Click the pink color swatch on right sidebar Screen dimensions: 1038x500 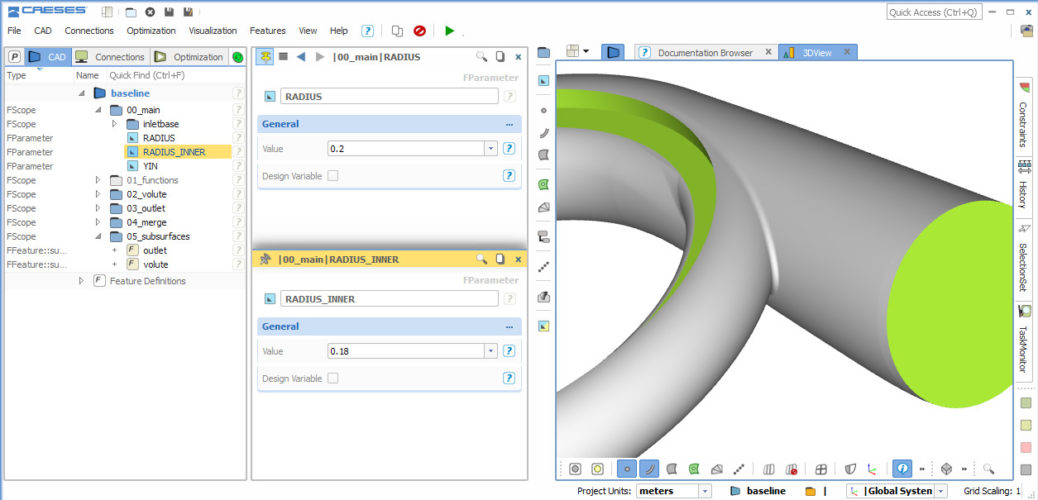coord(1026,447)
